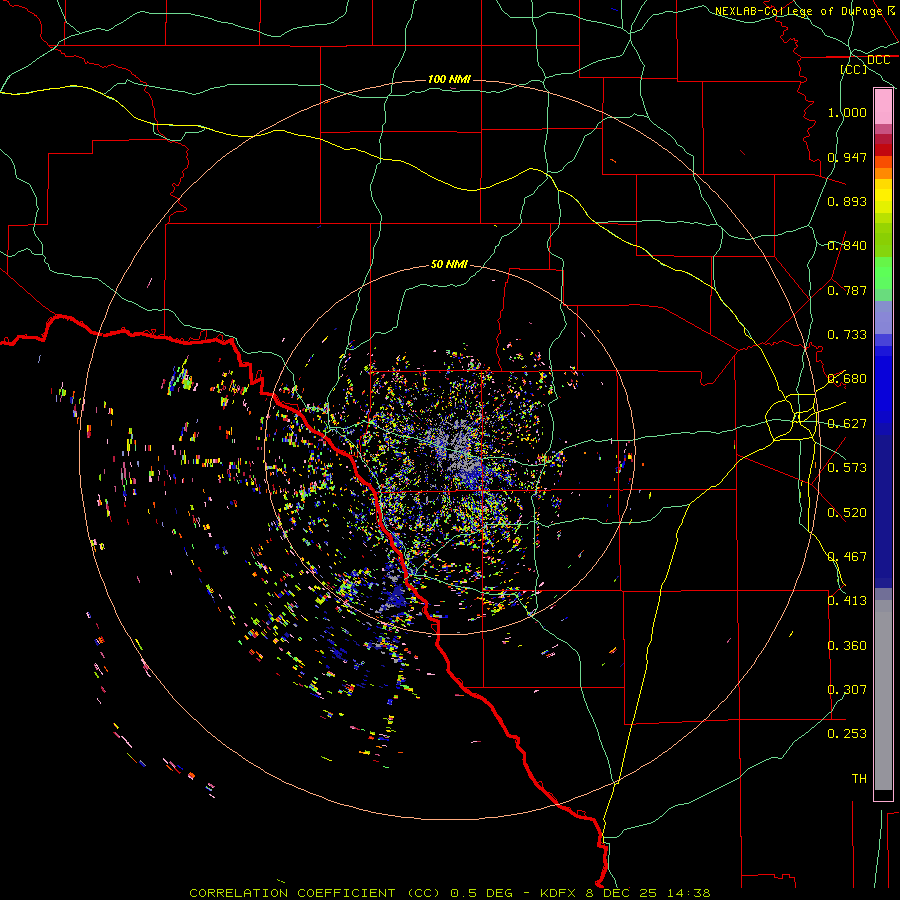Select the 0.573 legend value
The width and height of the screenshot is (900, 900).
847,468
